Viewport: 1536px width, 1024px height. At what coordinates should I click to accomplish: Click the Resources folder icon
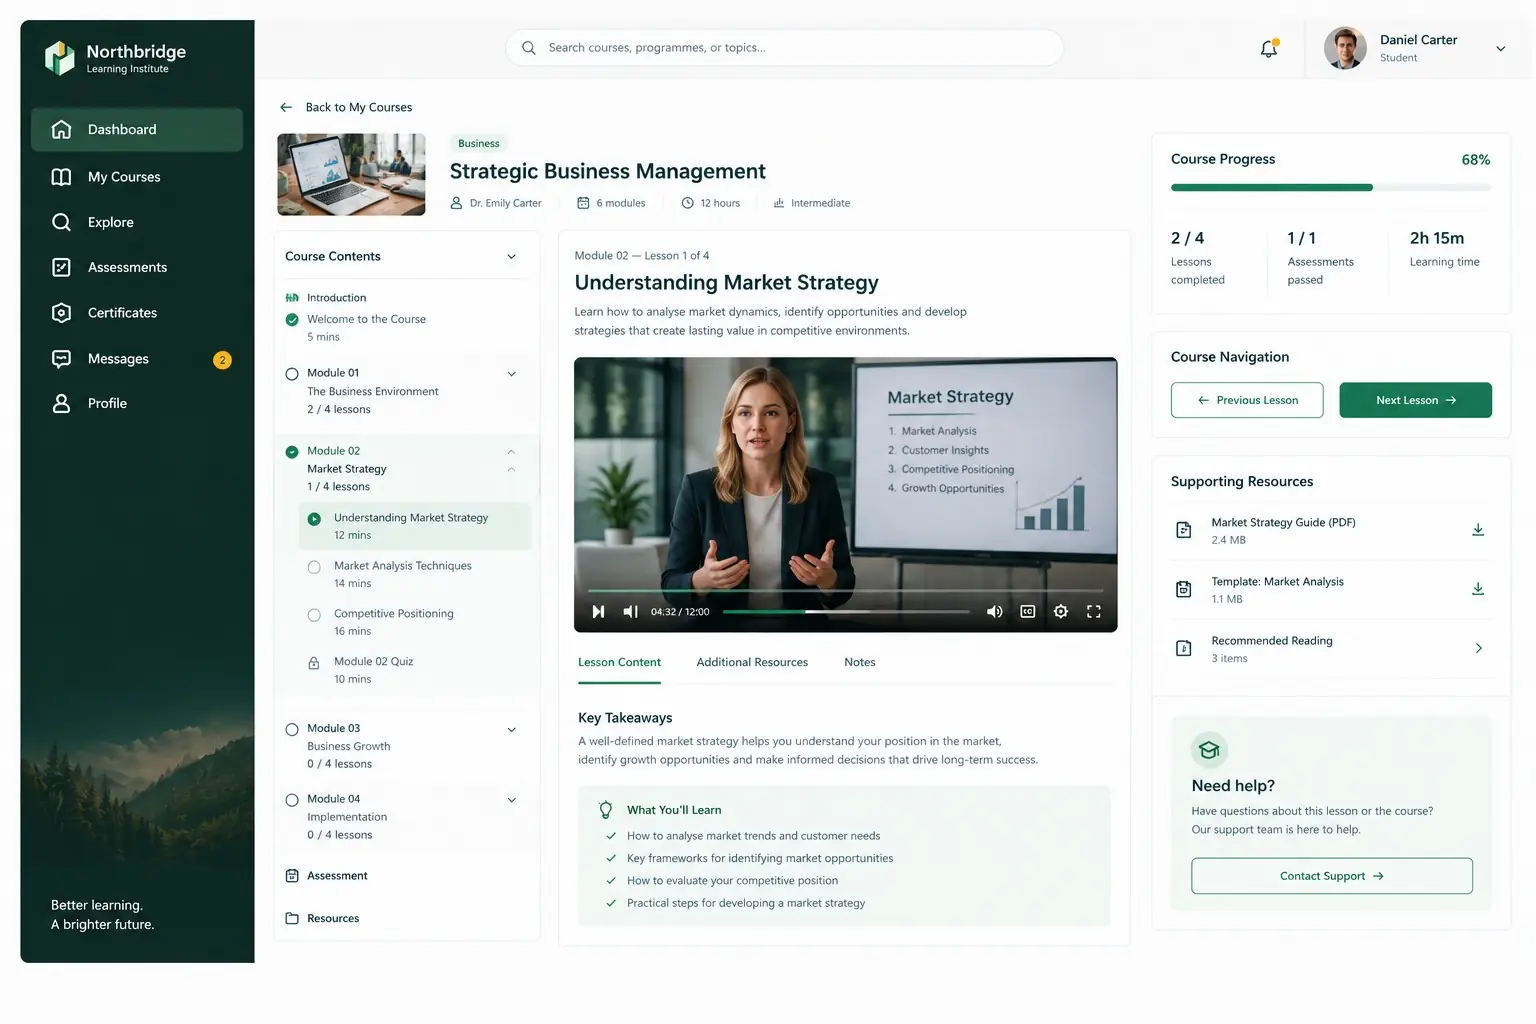pyautogui.click(x=292, y=918)
